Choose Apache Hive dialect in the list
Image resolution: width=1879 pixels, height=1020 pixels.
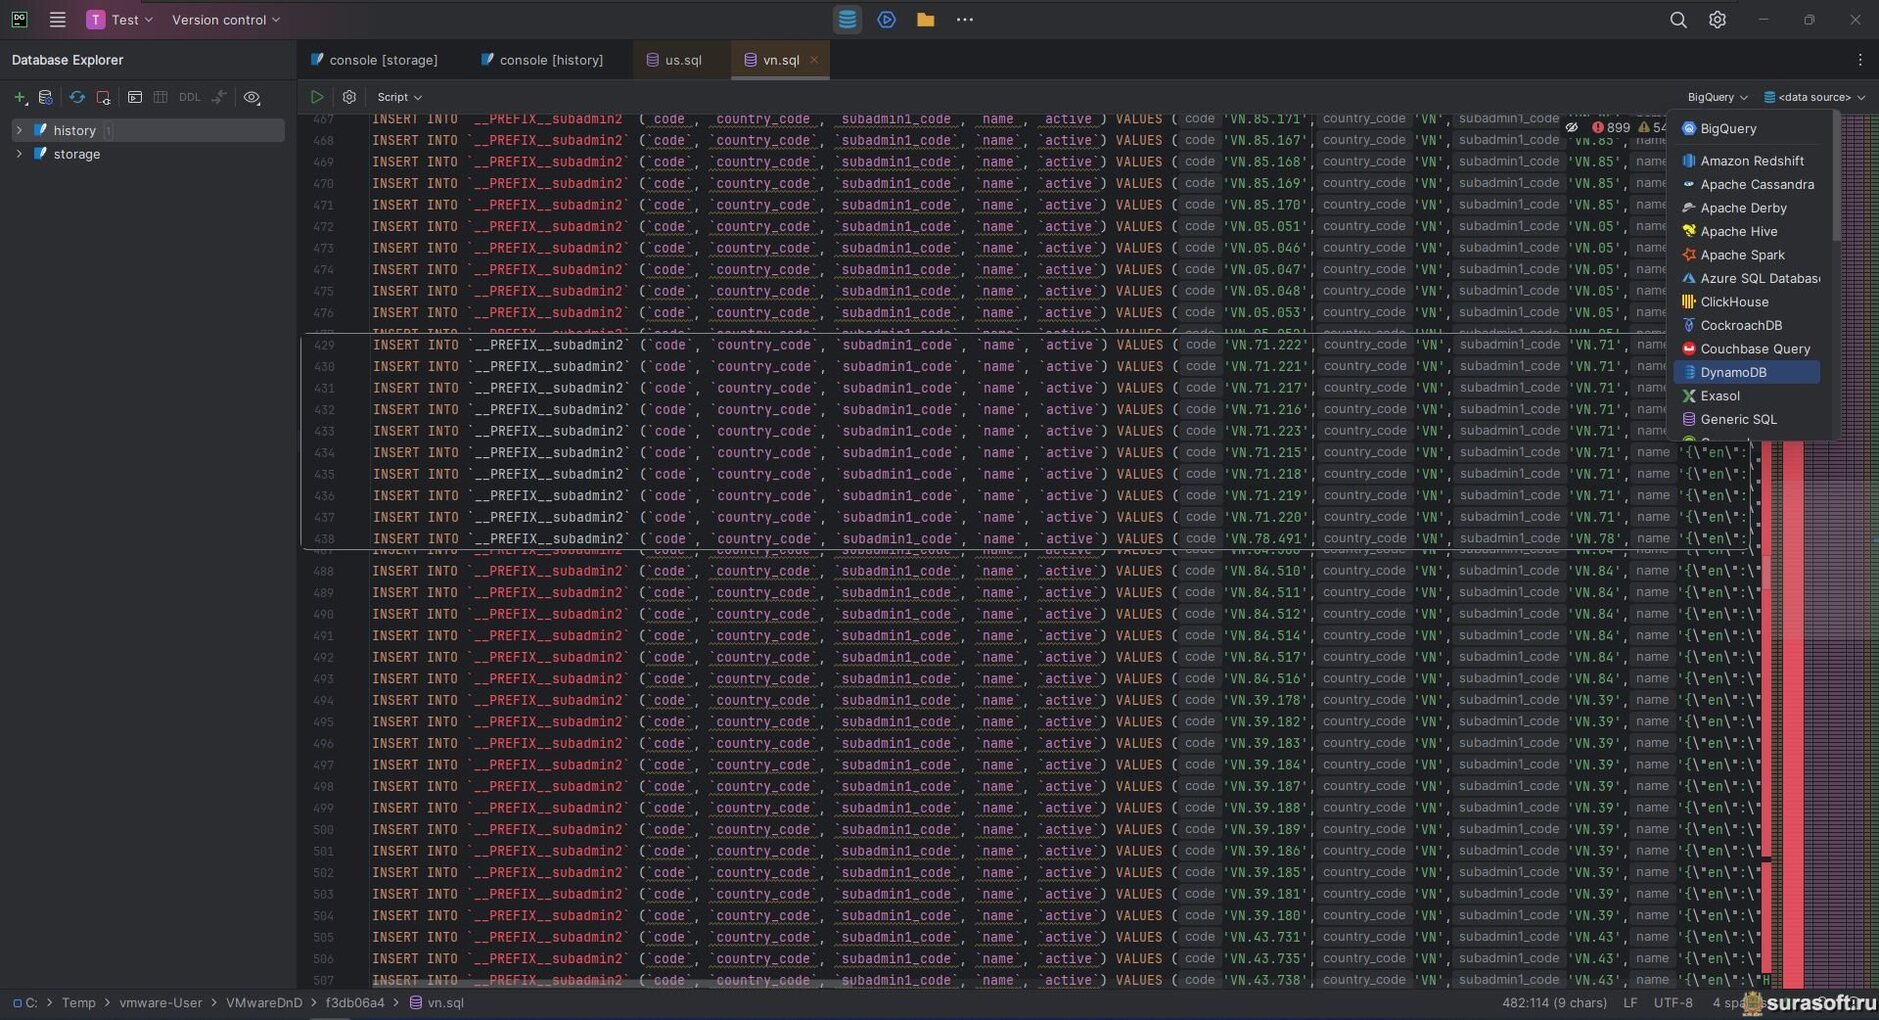coord(1738,232)
